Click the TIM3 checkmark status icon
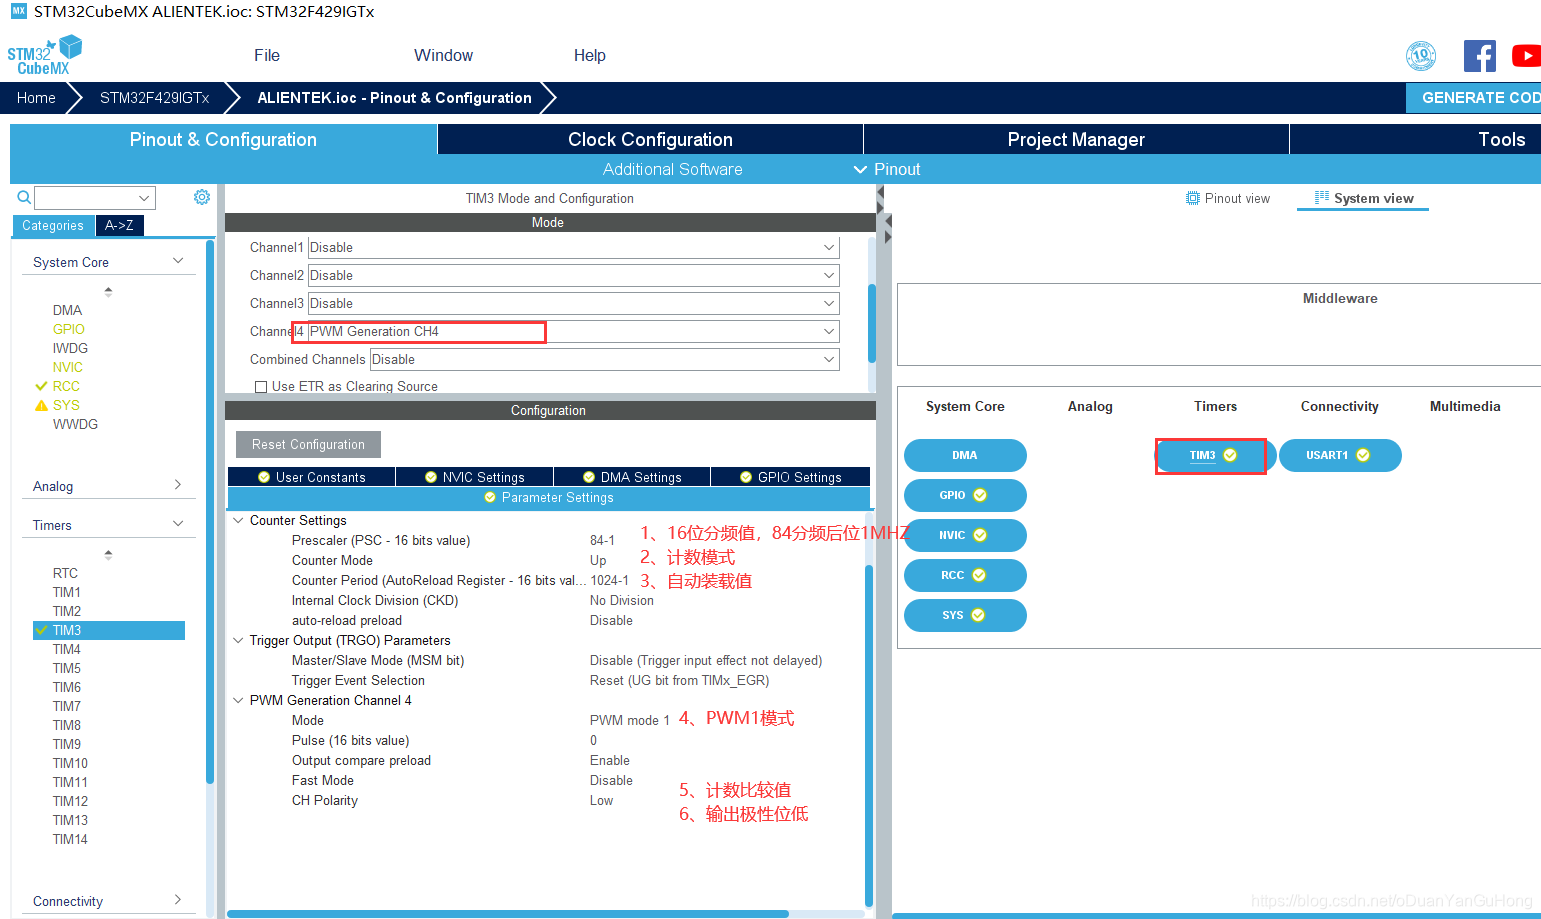This screenshot has height=919, width=1541. [1230, 455]
